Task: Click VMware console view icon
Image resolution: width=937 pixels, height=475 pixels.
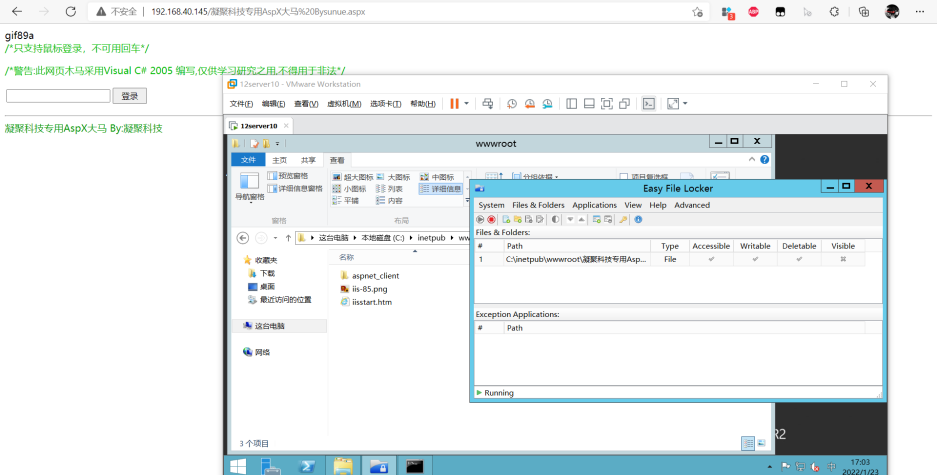Action: pyautogui.click(x=648, y=103)
